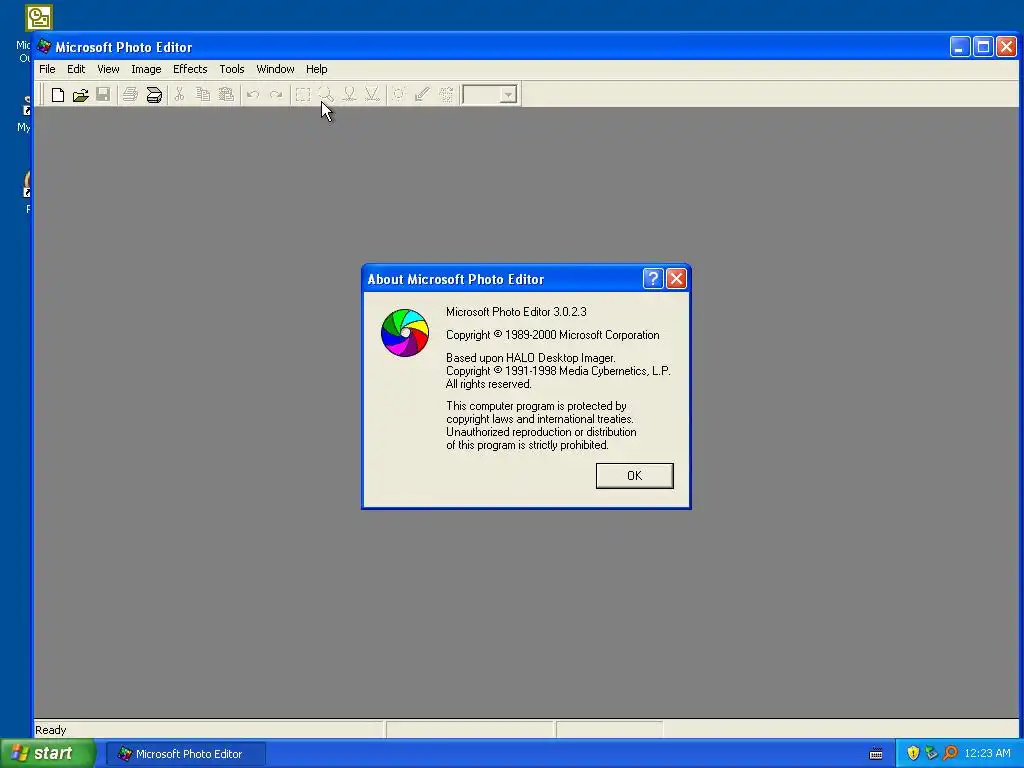Viewport: 1024px width, 768px height.
Task: Select the Set Transparent Color pencil icon
Action: [422, 95]
